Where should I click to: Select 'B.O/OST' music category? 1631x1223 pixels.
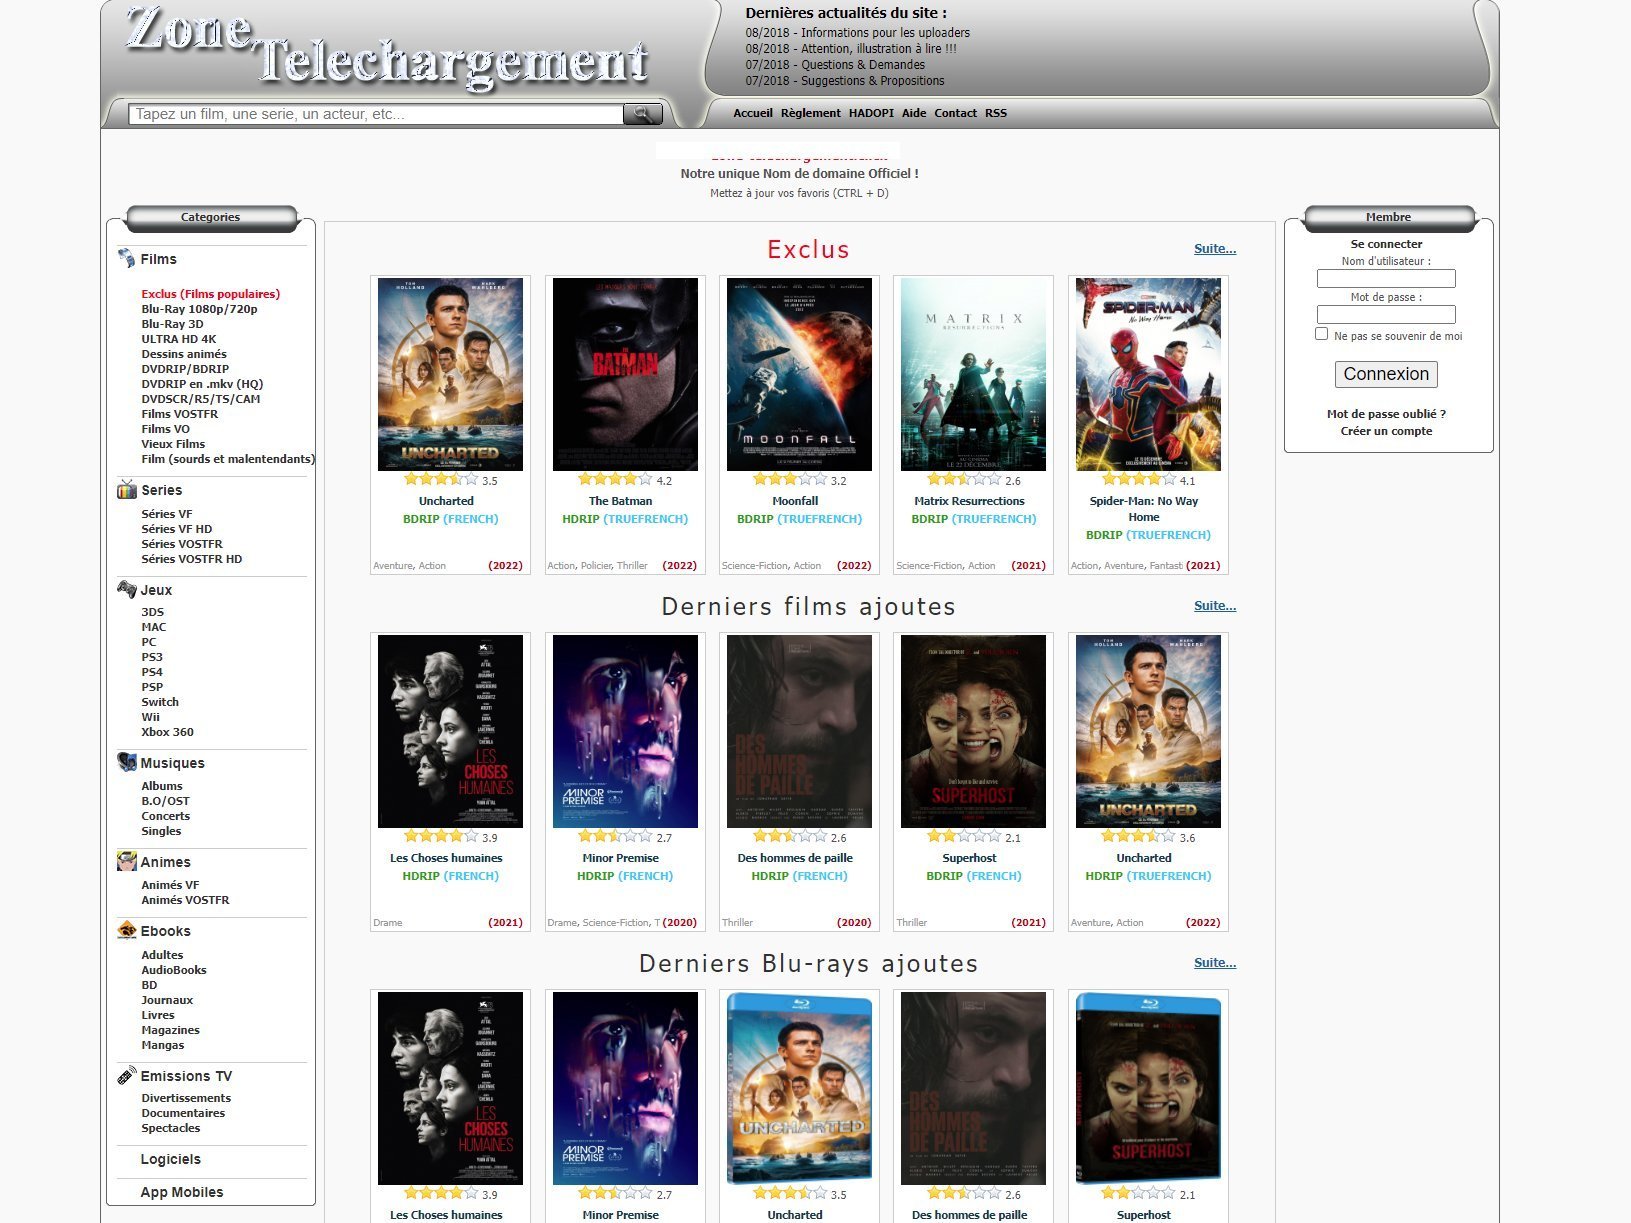coord(165,801)
